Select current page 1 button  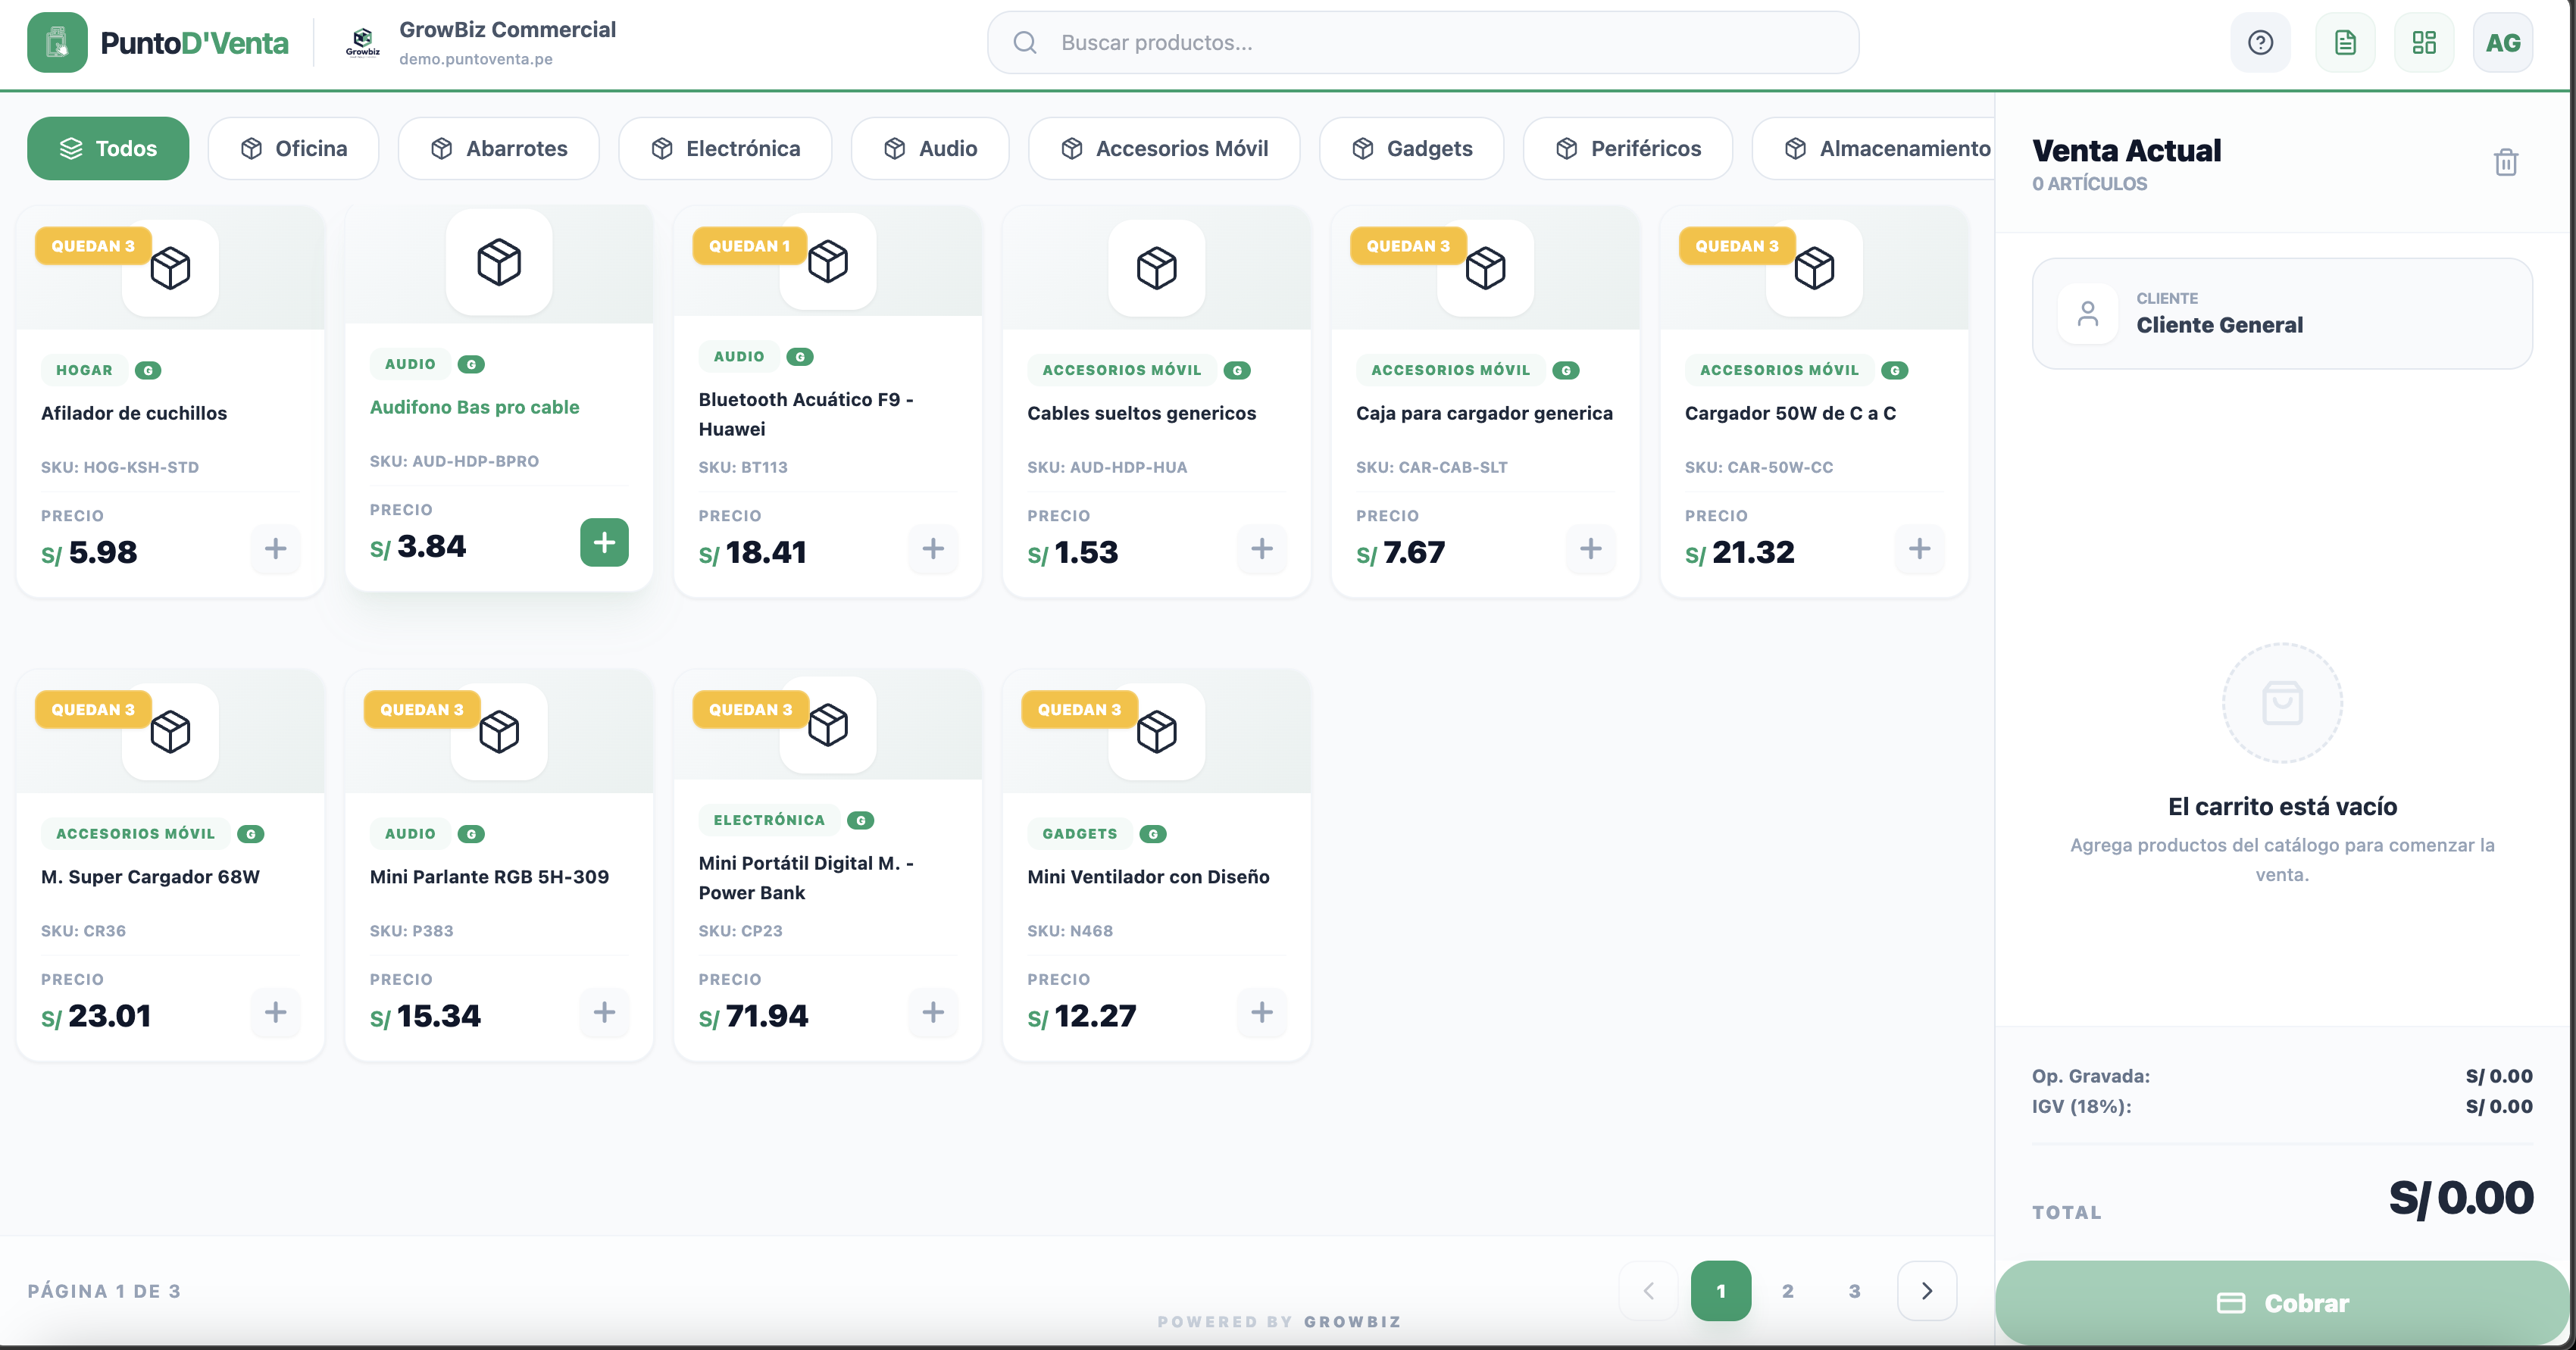[1721, 1291]
